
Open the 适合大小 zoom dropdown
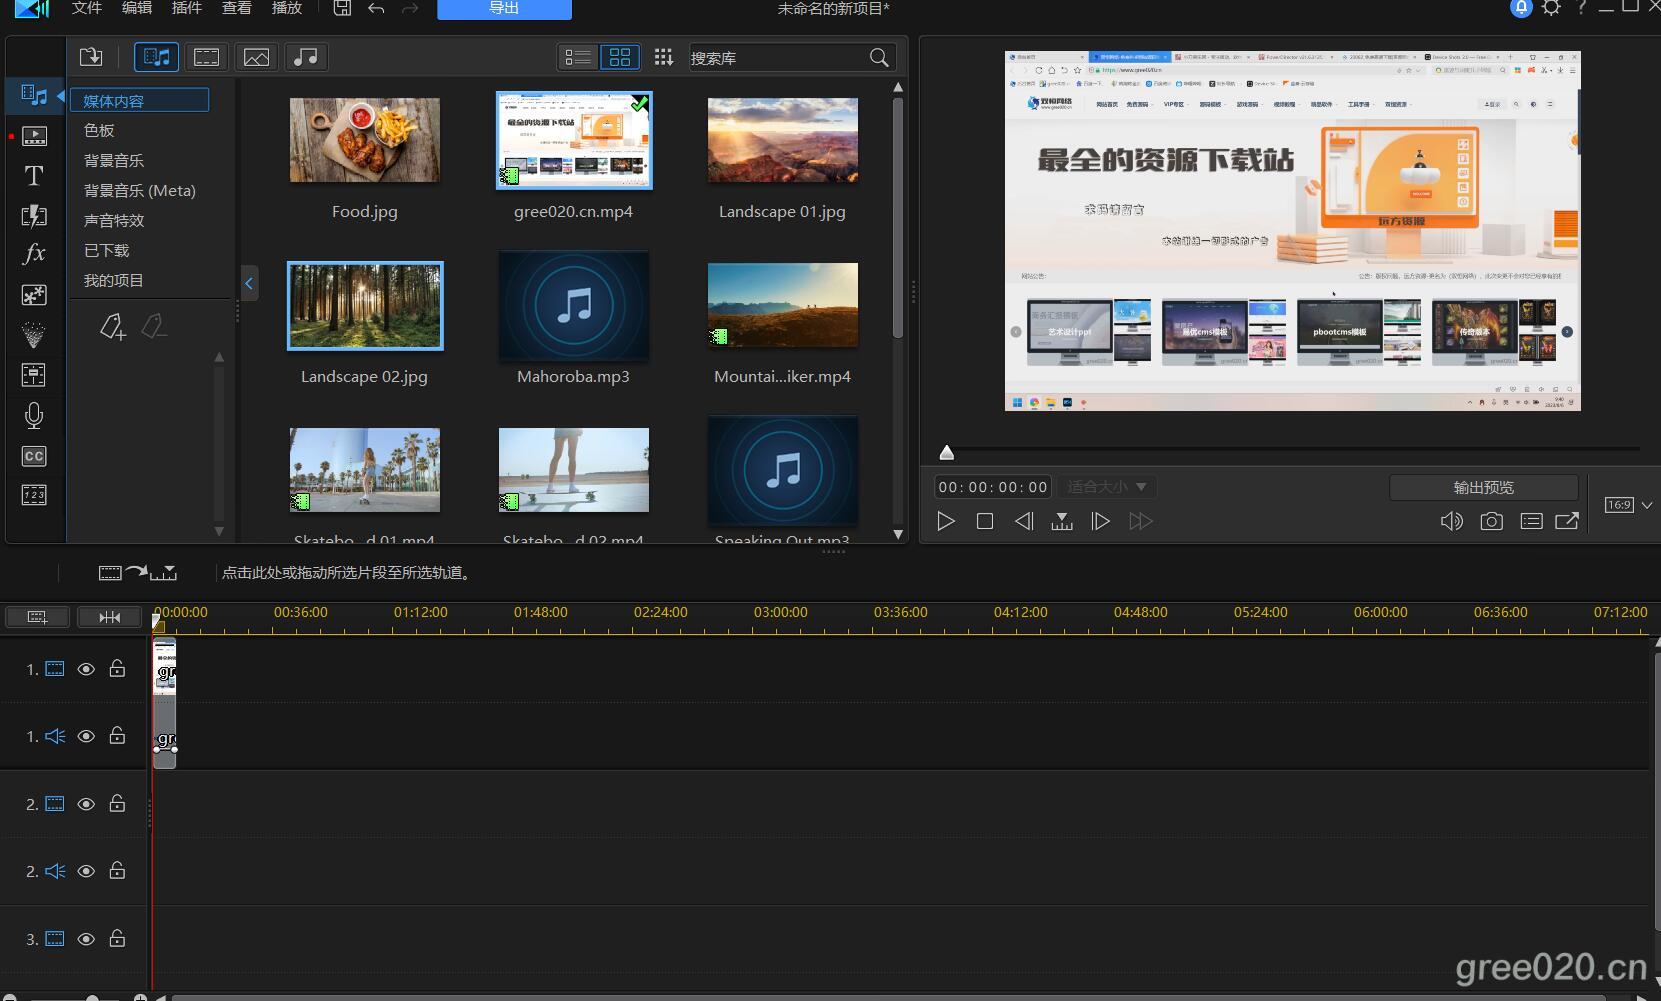[1106, 487]
